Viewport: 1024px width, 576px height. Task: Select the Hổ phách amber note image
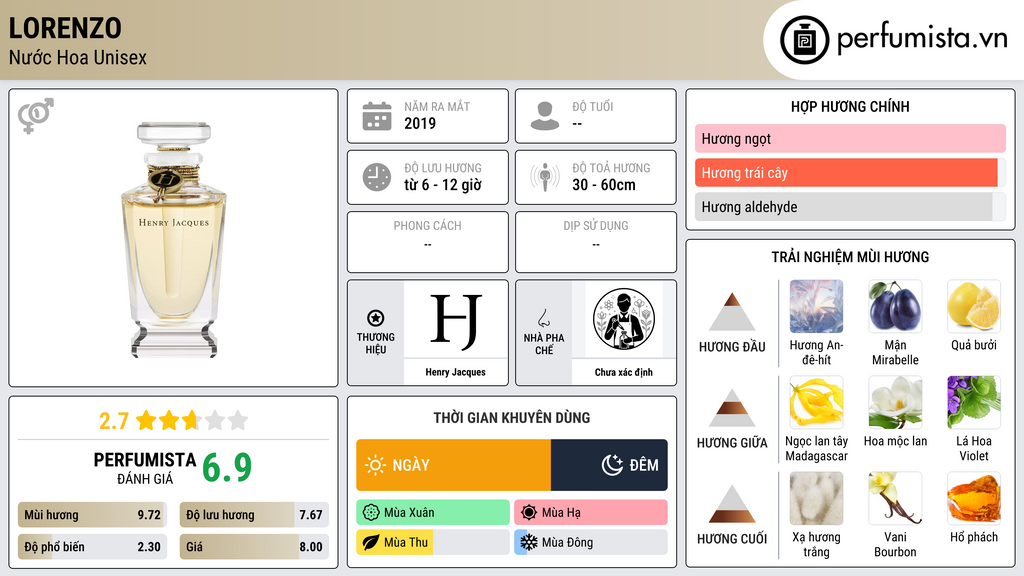[x=974, y=498]
